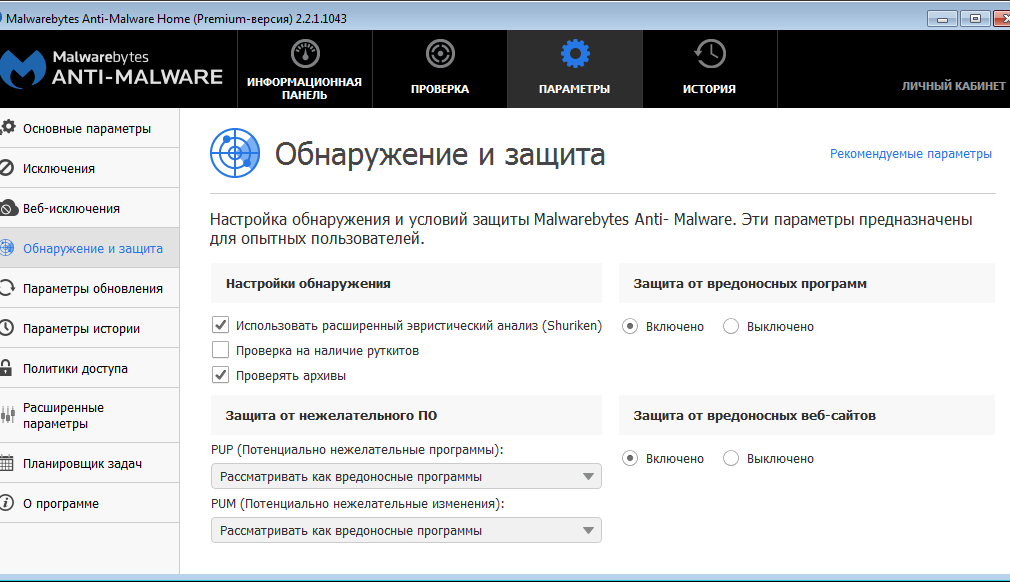Maximize the Malwarebytes window
Screen dimensions: 1010x582
[x=975, y=19]
